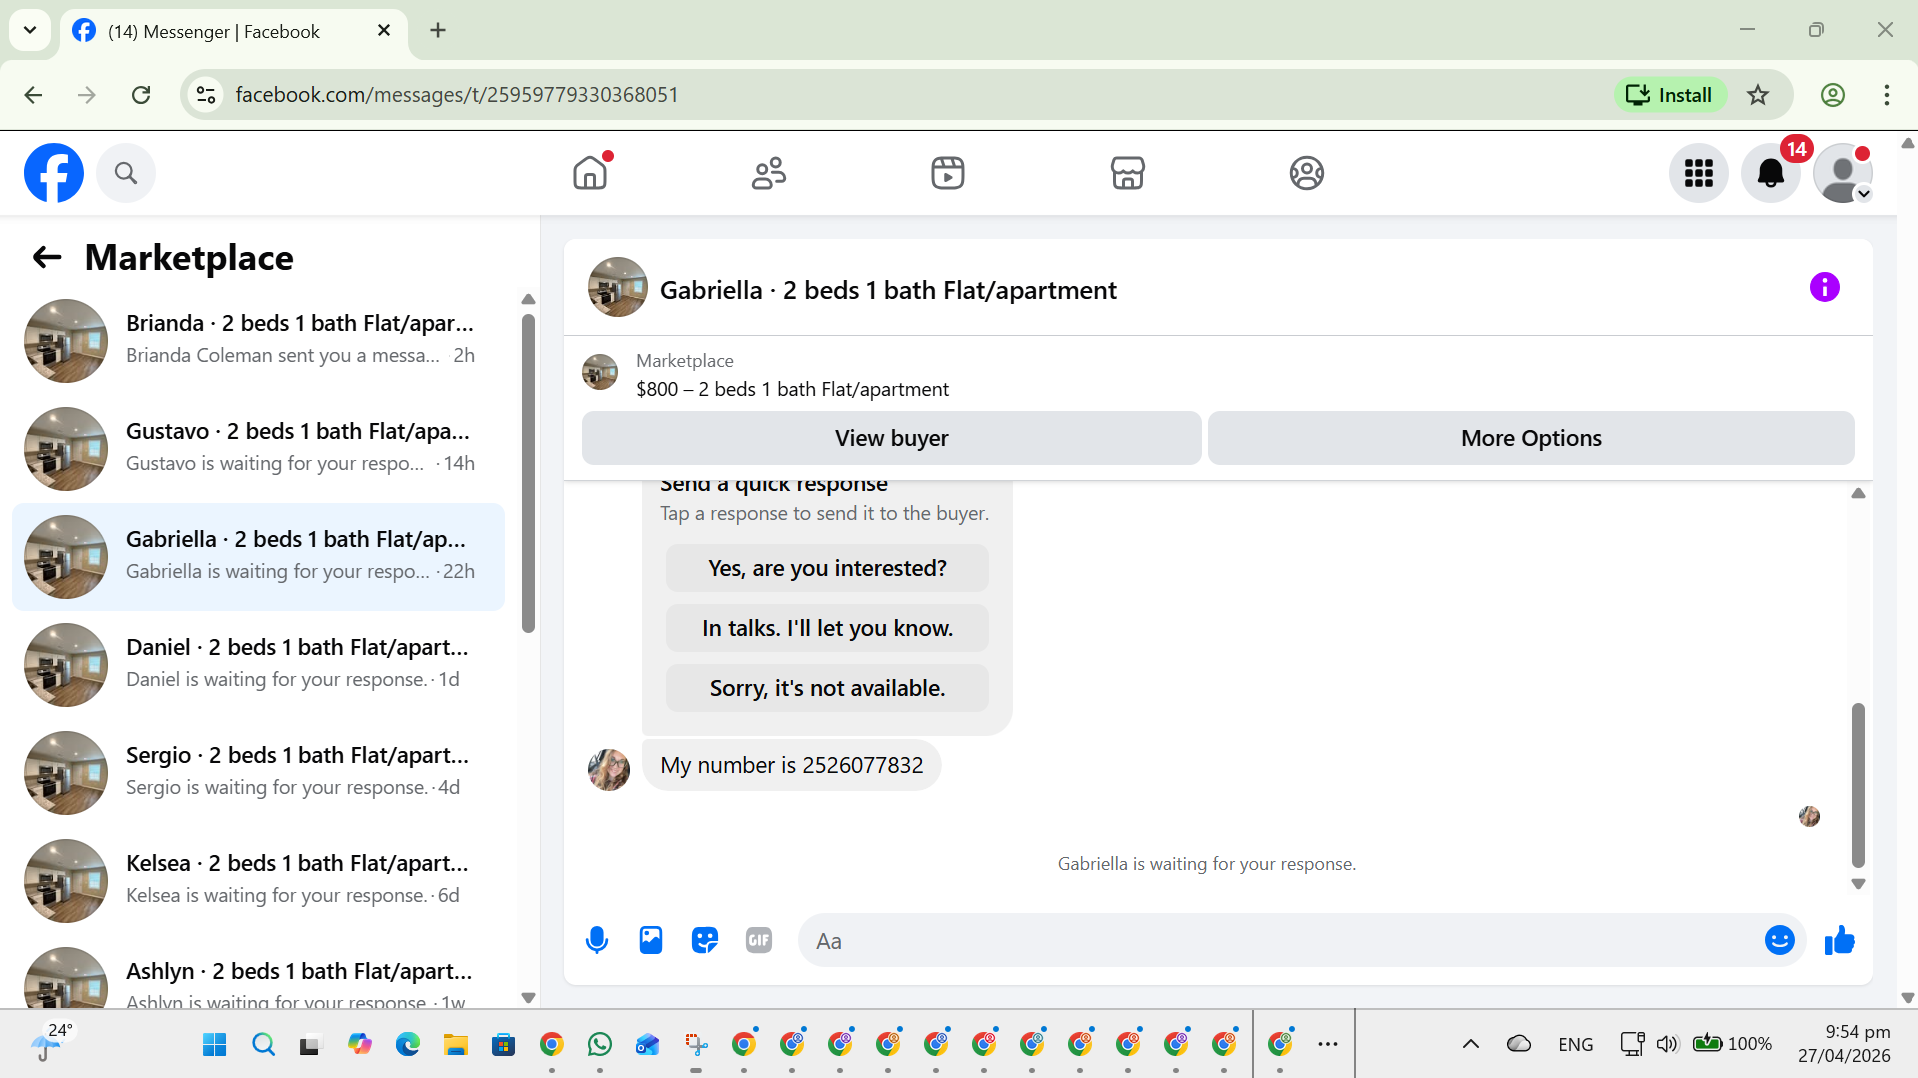Viewport: 1918px width, 1078px height.
Task: Reload the page
Action: coord(141,95)
